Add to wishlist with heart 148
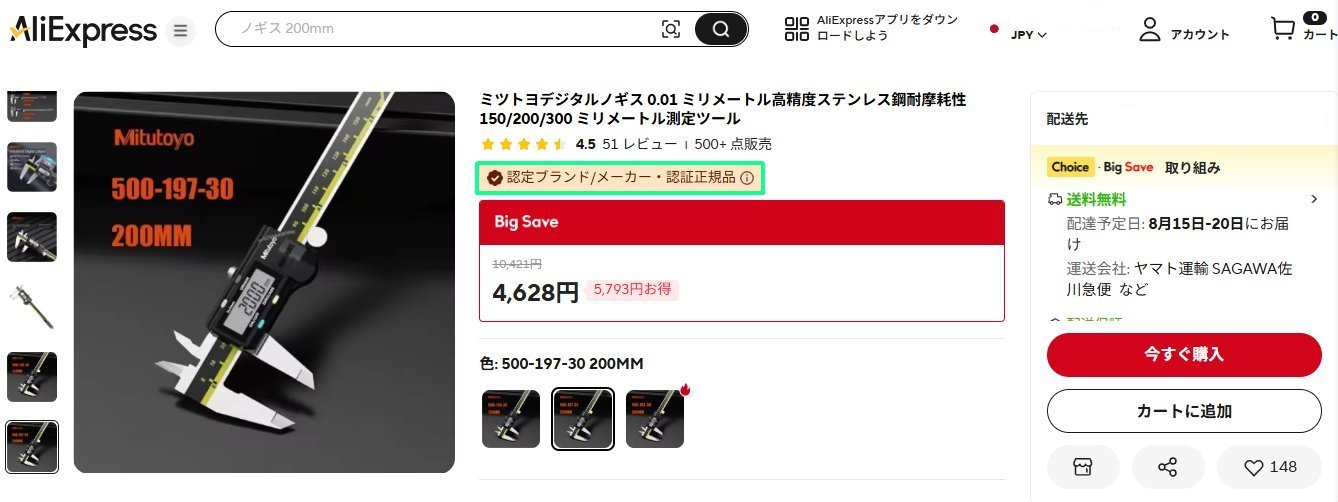 pos(1270,467)
